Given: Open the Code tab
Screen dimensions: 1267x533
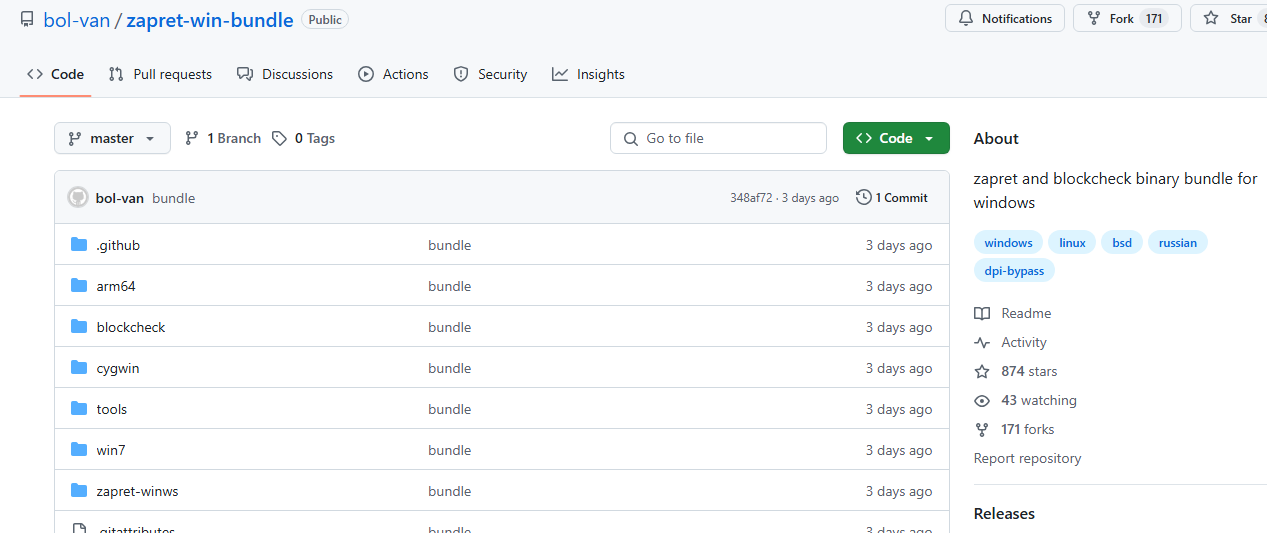Looking at the screenshot, I should click(x=56, y=74).
